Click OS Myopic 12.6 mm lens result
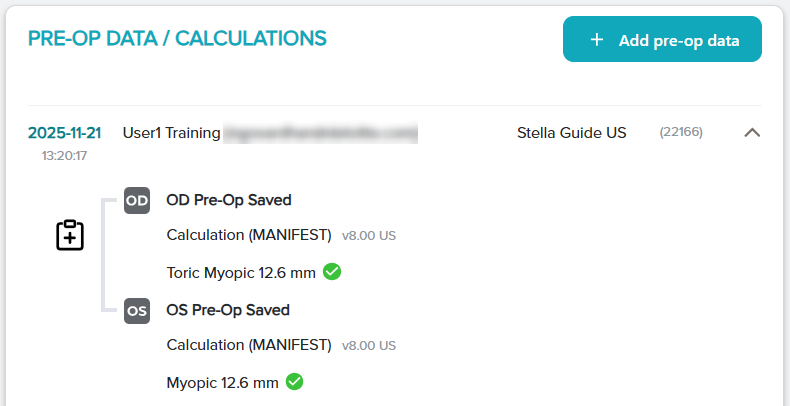The height and width of the screenshot is (406, 790). click(x=222, y=382)
